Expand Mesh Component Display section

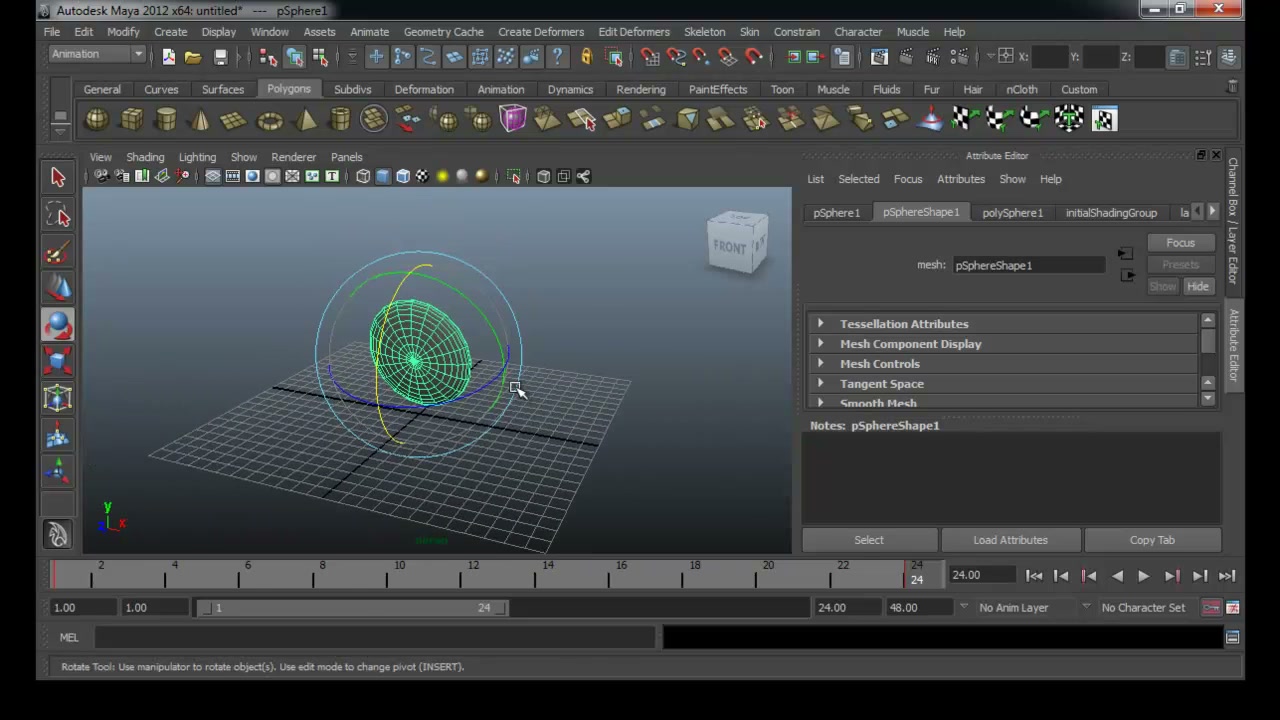click(820, 343)
